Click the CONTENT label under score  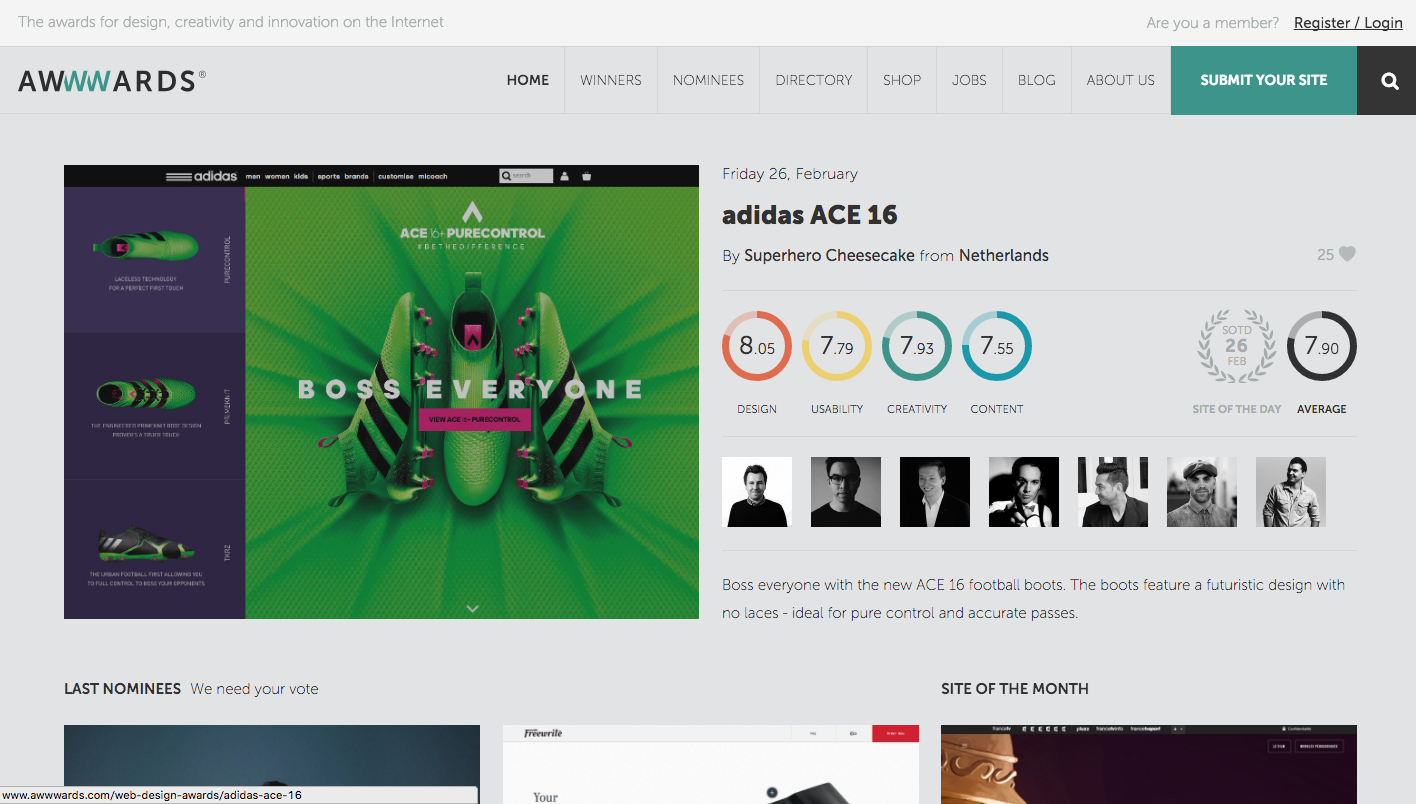click(997, 409)
